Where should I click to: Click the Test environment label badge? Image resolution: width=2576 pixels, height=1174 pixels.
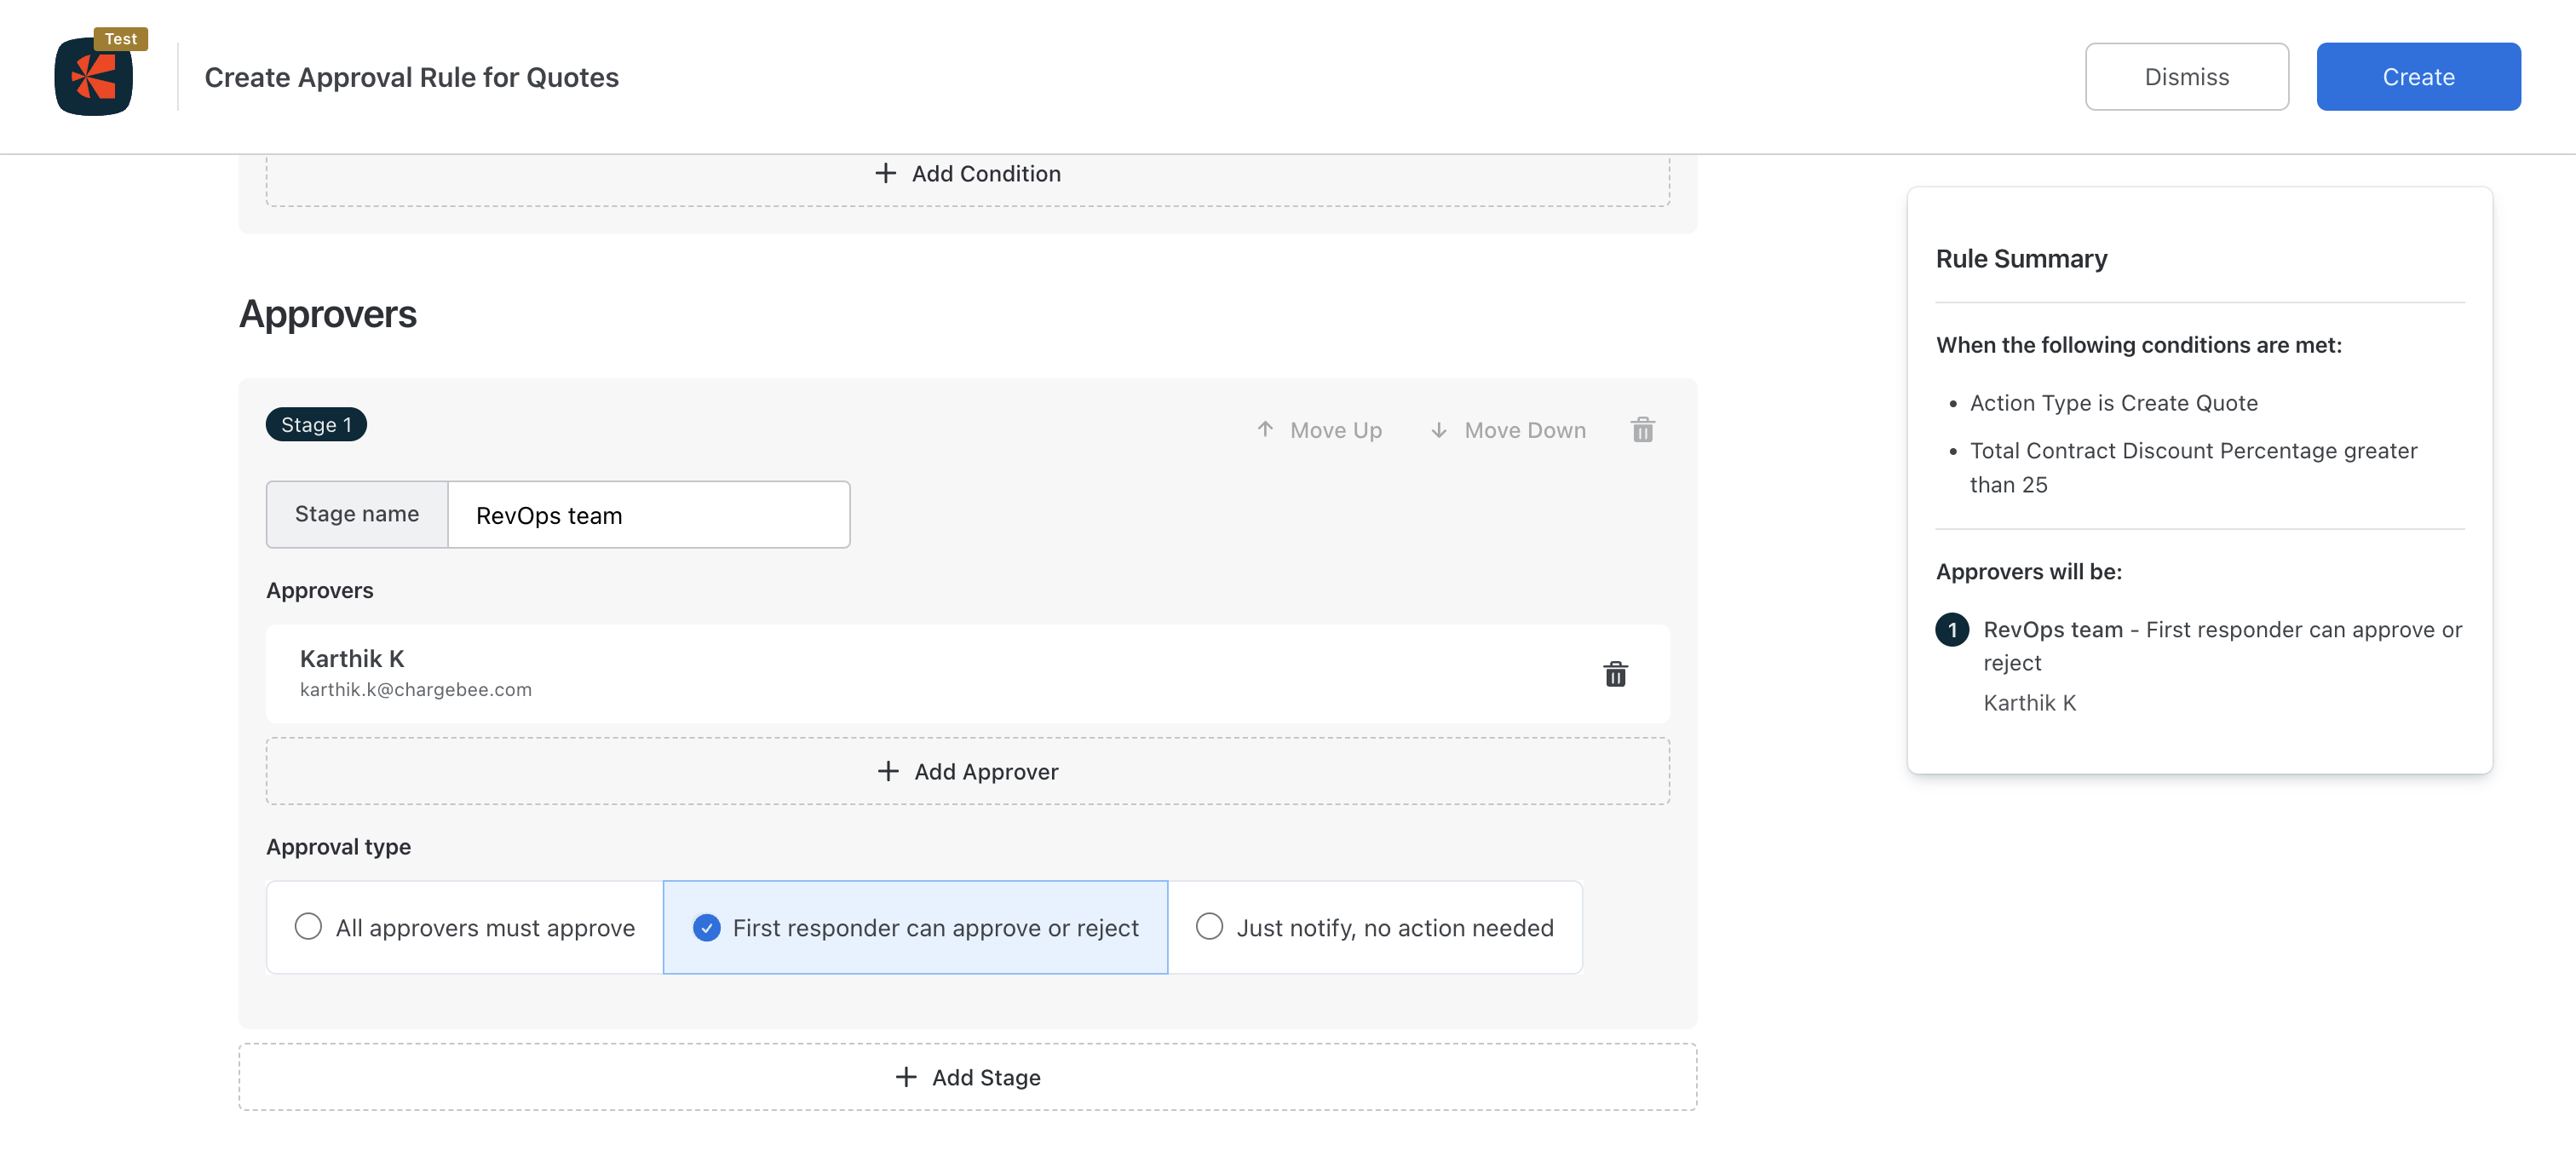pyautogui.click(x=121, y=39)
